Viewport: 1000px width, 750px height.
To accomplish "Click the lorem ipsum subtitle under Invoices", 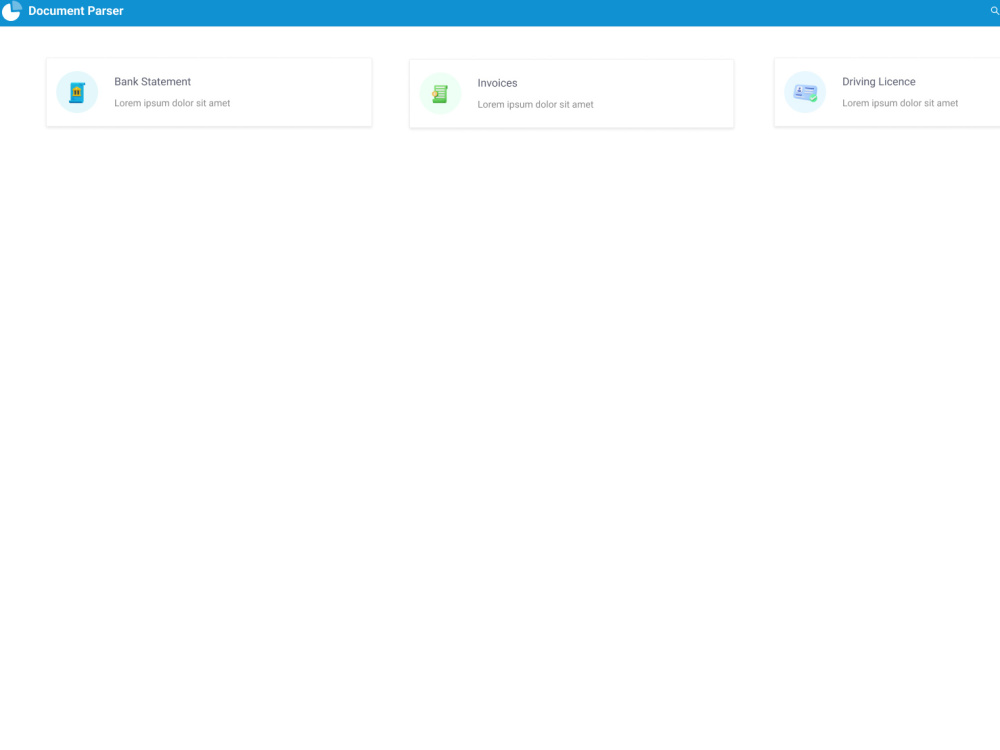I will coord(535,104).
